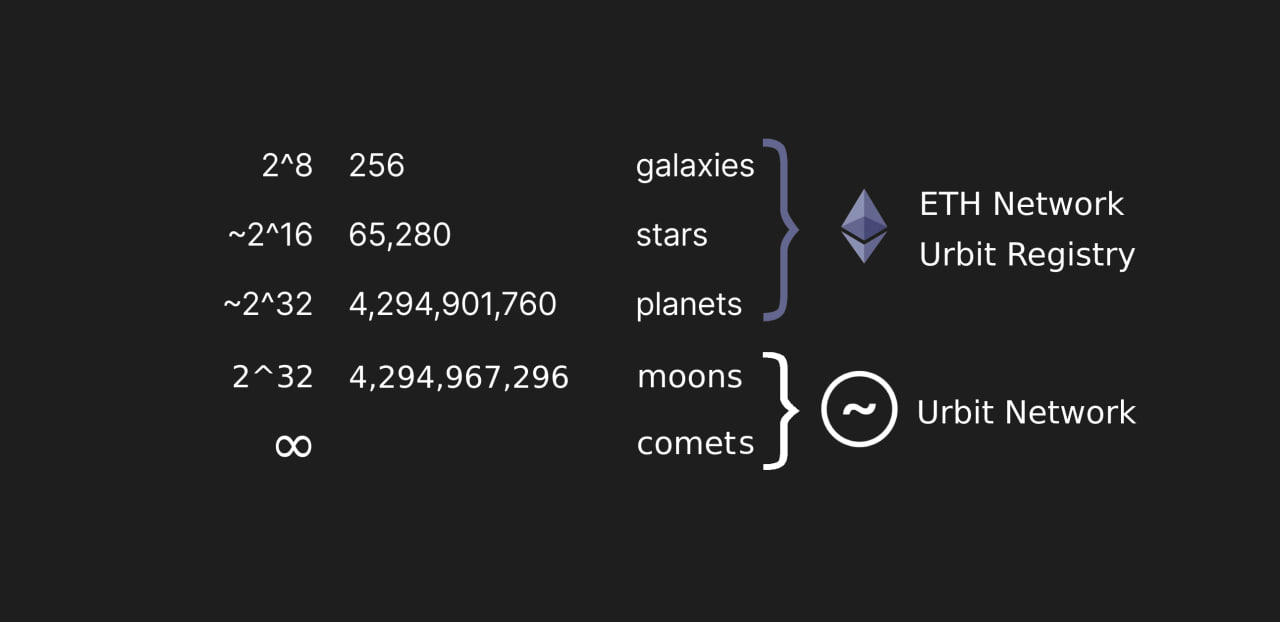Click the number 4,294,901,760

[x=453, y=305]
